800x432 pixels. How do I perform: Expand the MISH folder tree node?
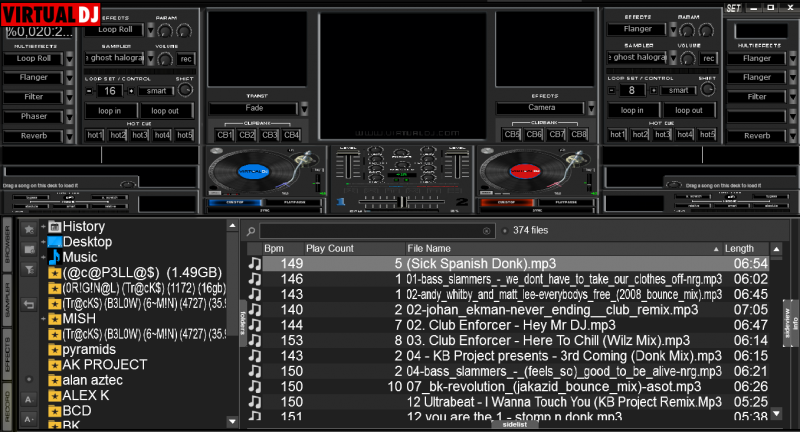tap(41, 318)
